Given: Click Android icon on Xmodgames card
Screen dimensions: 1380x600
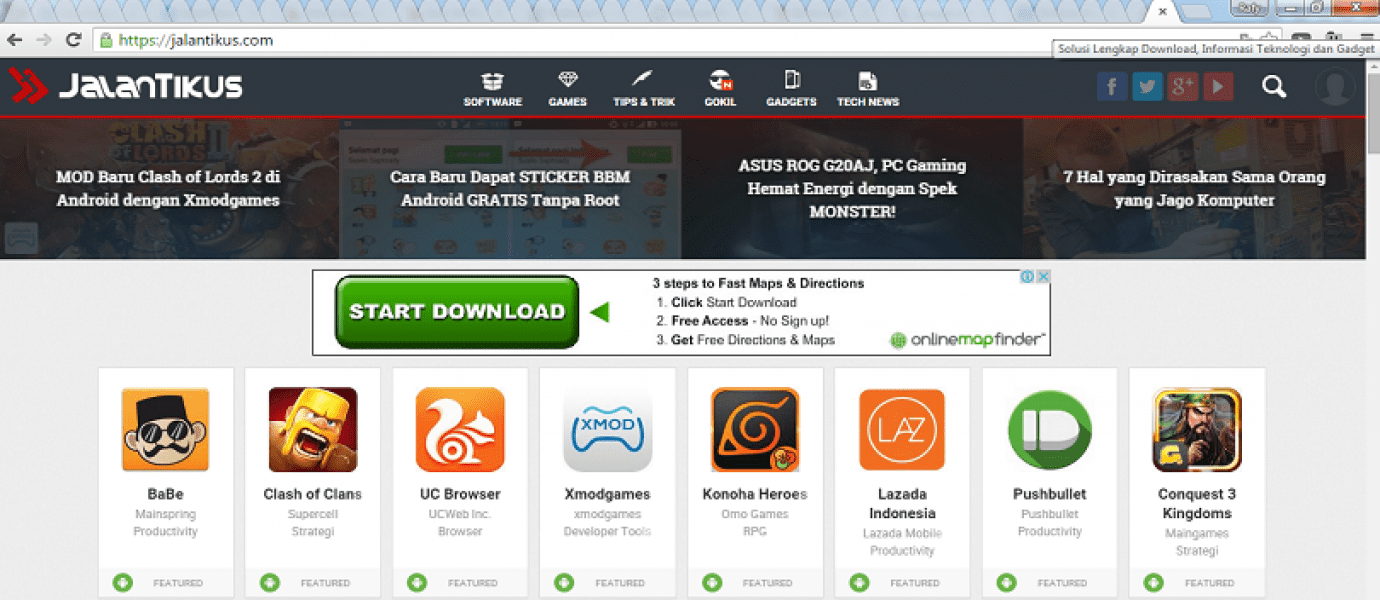Looking at the screenshot, I should click(565, 582).
